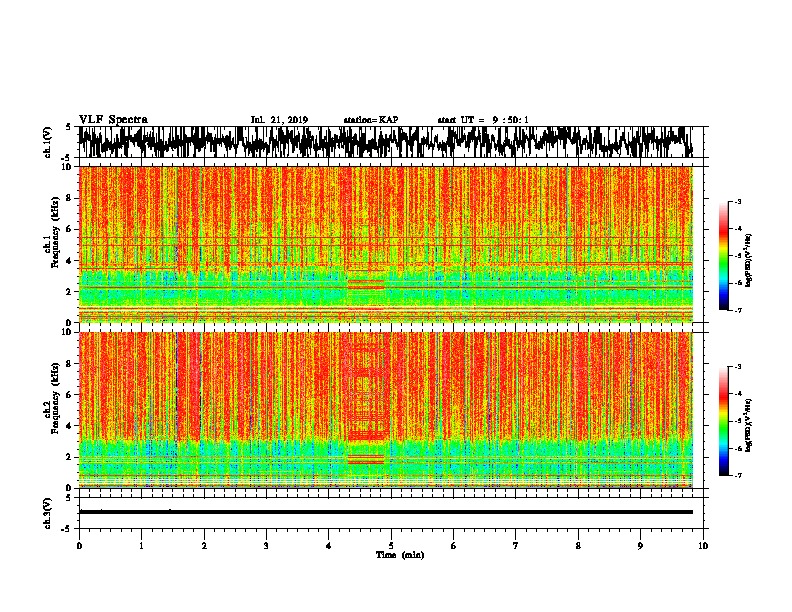Click time axis tick label "2"

[204, 546]
